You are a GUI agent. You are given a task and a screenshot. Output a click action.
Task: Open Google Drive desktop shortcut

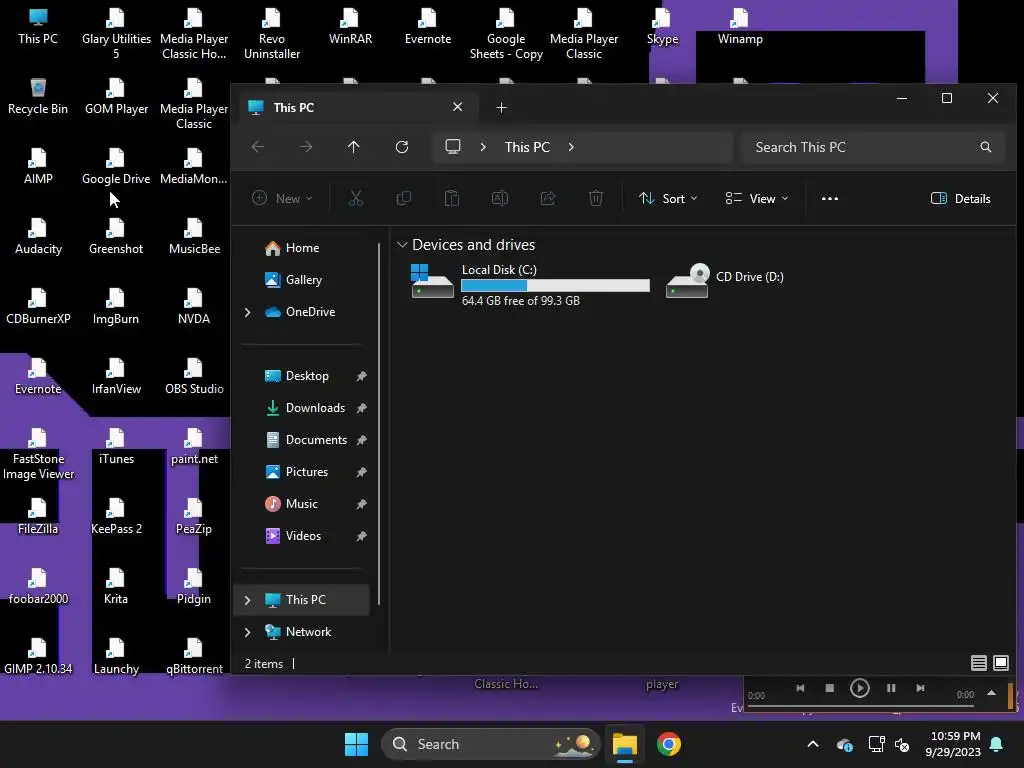coord(116,166)
